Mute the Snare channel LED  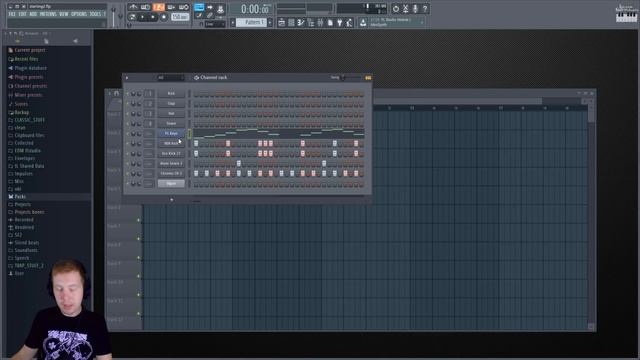tap(127, 124)
